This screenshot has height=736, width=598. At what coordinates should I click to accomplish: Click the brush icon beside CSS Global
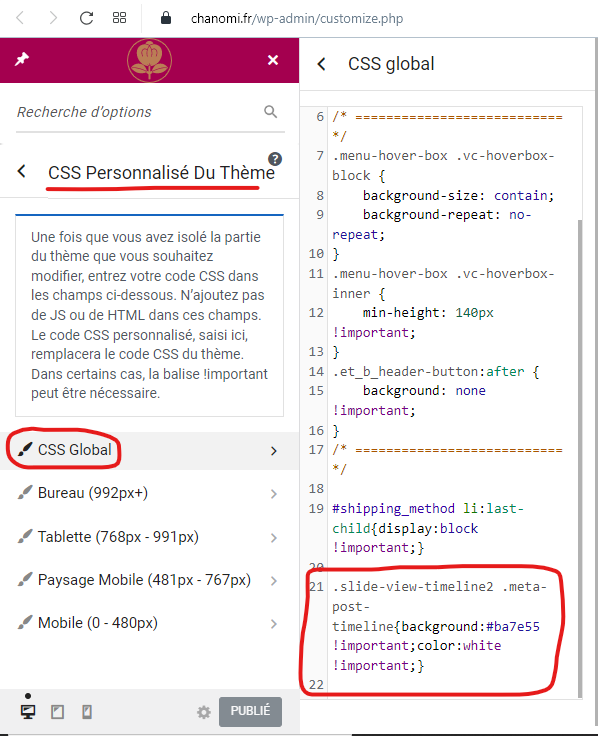[x=25, y=449]
